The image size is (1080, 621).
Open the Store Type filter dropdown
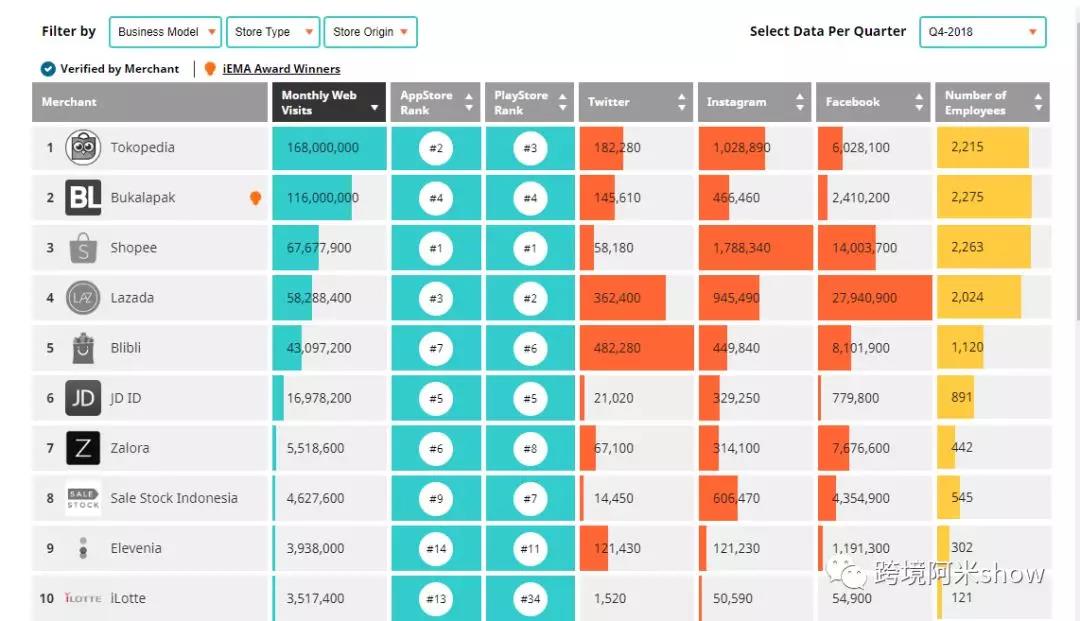273,32
